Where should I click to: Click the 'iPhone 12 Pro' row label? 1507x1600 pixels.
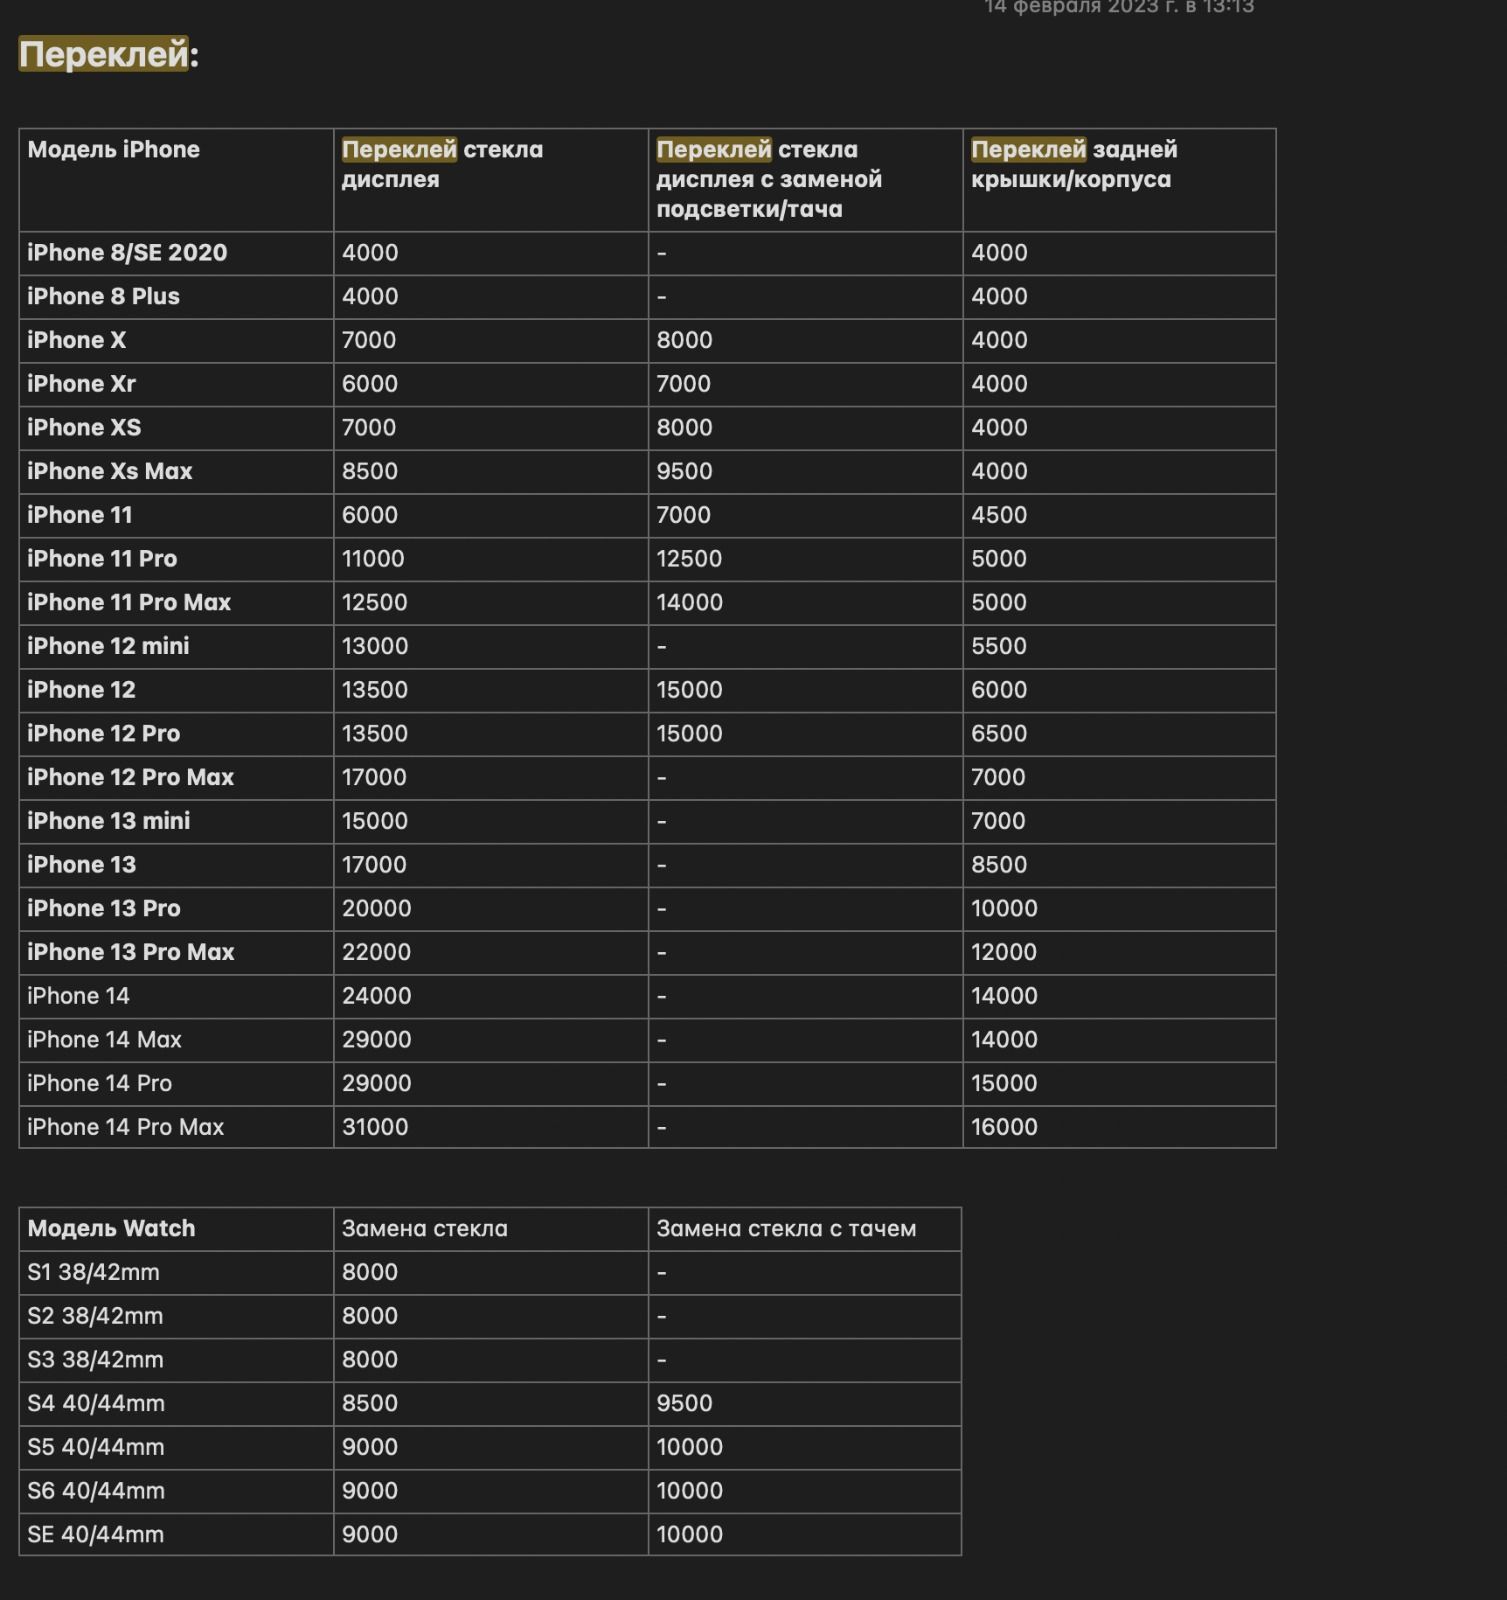pyautogui.click(x=103, y=733)
